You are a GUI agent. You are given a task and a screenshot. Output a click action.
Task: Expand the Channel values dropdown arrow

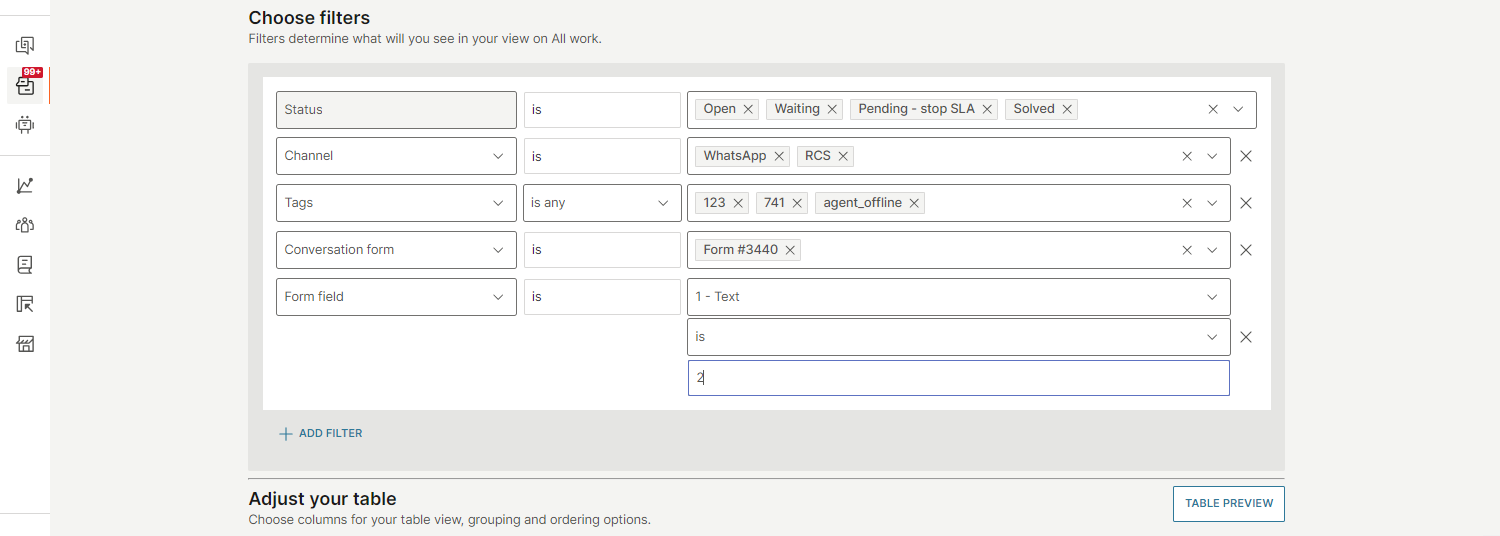pyautogui.click(x=1212, y=156)
